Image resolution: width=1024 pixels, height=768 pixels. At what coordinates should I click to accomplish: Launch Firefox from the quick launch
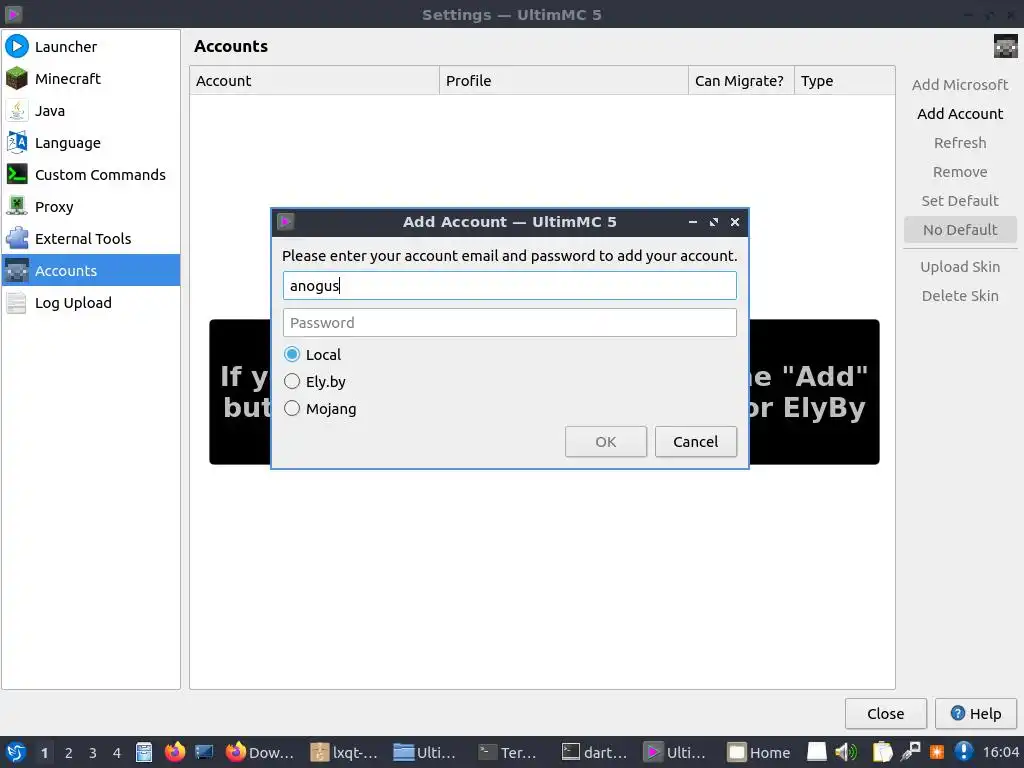pyautogui.click(x=174, y=752)
